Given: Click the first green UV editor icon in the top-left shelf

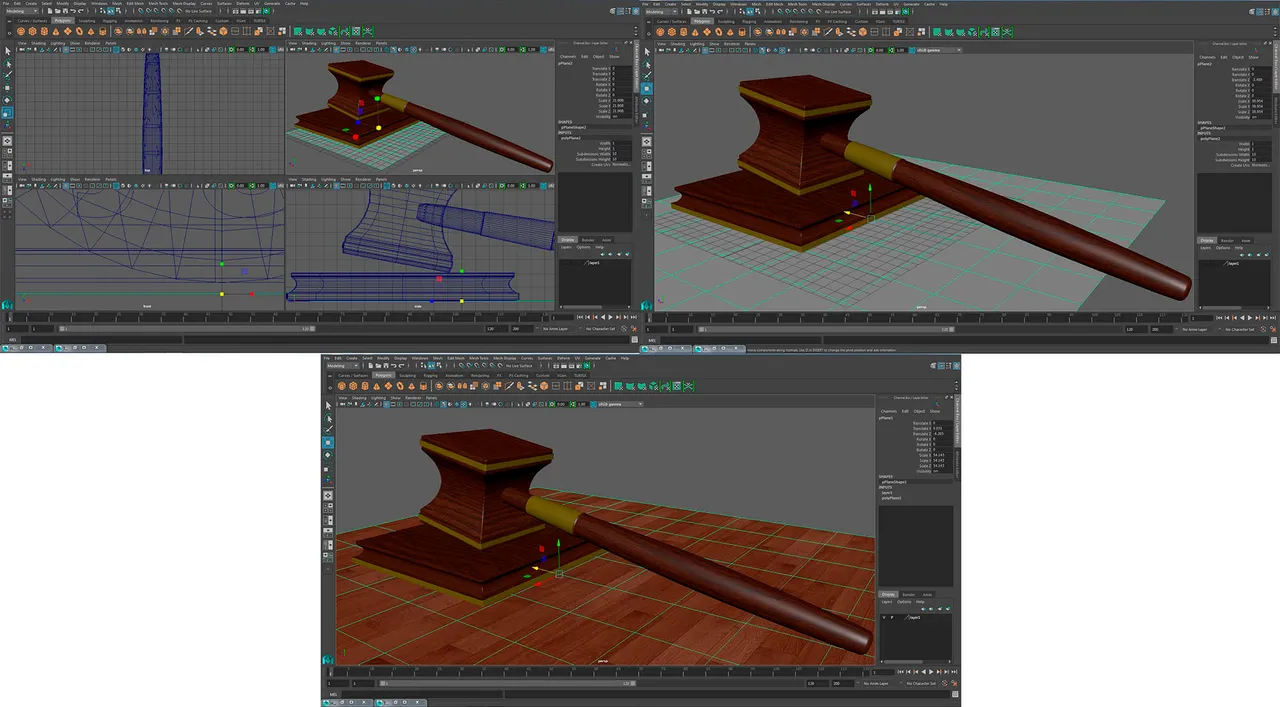Looking at the screenshot, I should coord(297,31).
